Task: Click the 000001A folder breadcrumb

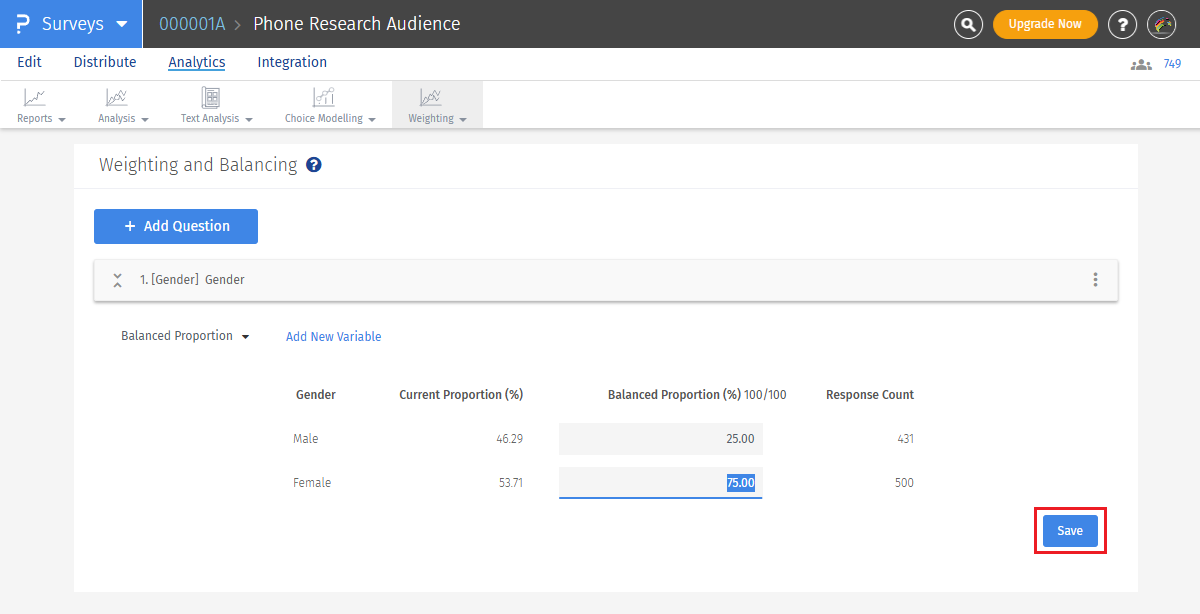Action: pos(192,24)
